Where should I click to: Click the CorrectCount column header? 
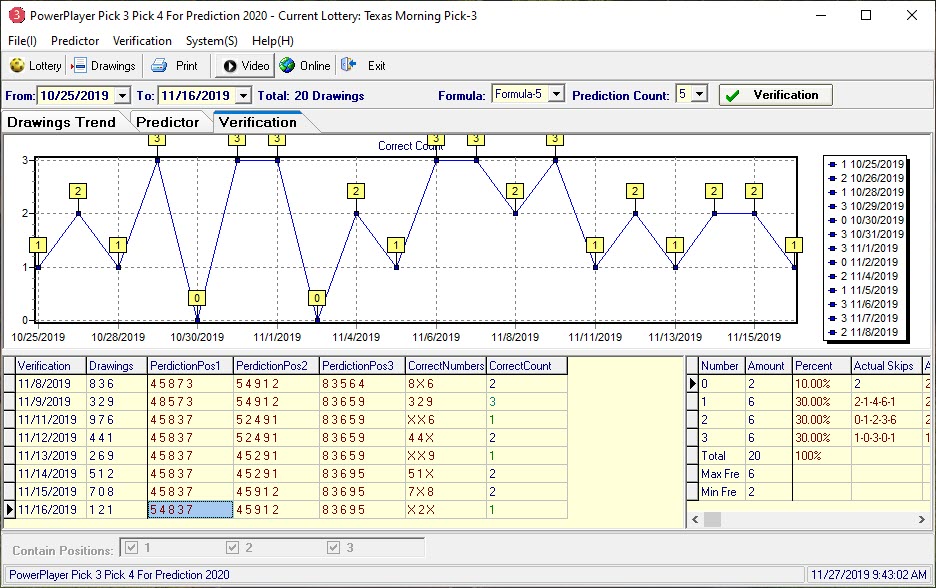click(x=527, y=366)
